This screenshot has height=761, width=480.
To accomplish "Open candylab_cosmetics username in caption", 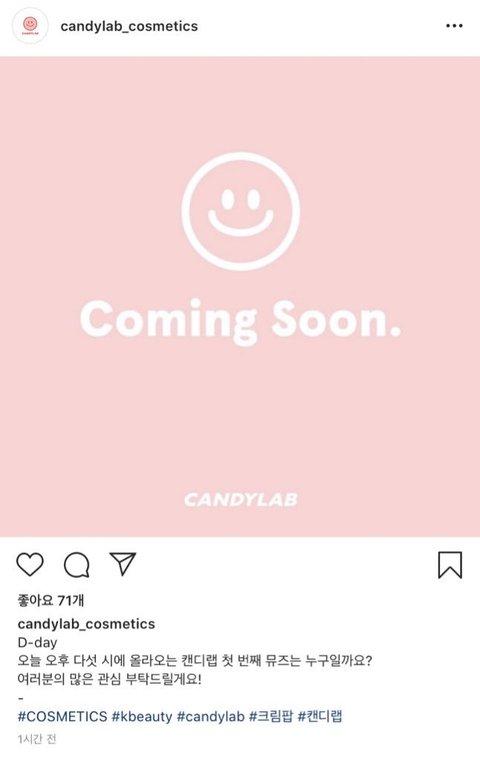I will click(x=86, y=624).
